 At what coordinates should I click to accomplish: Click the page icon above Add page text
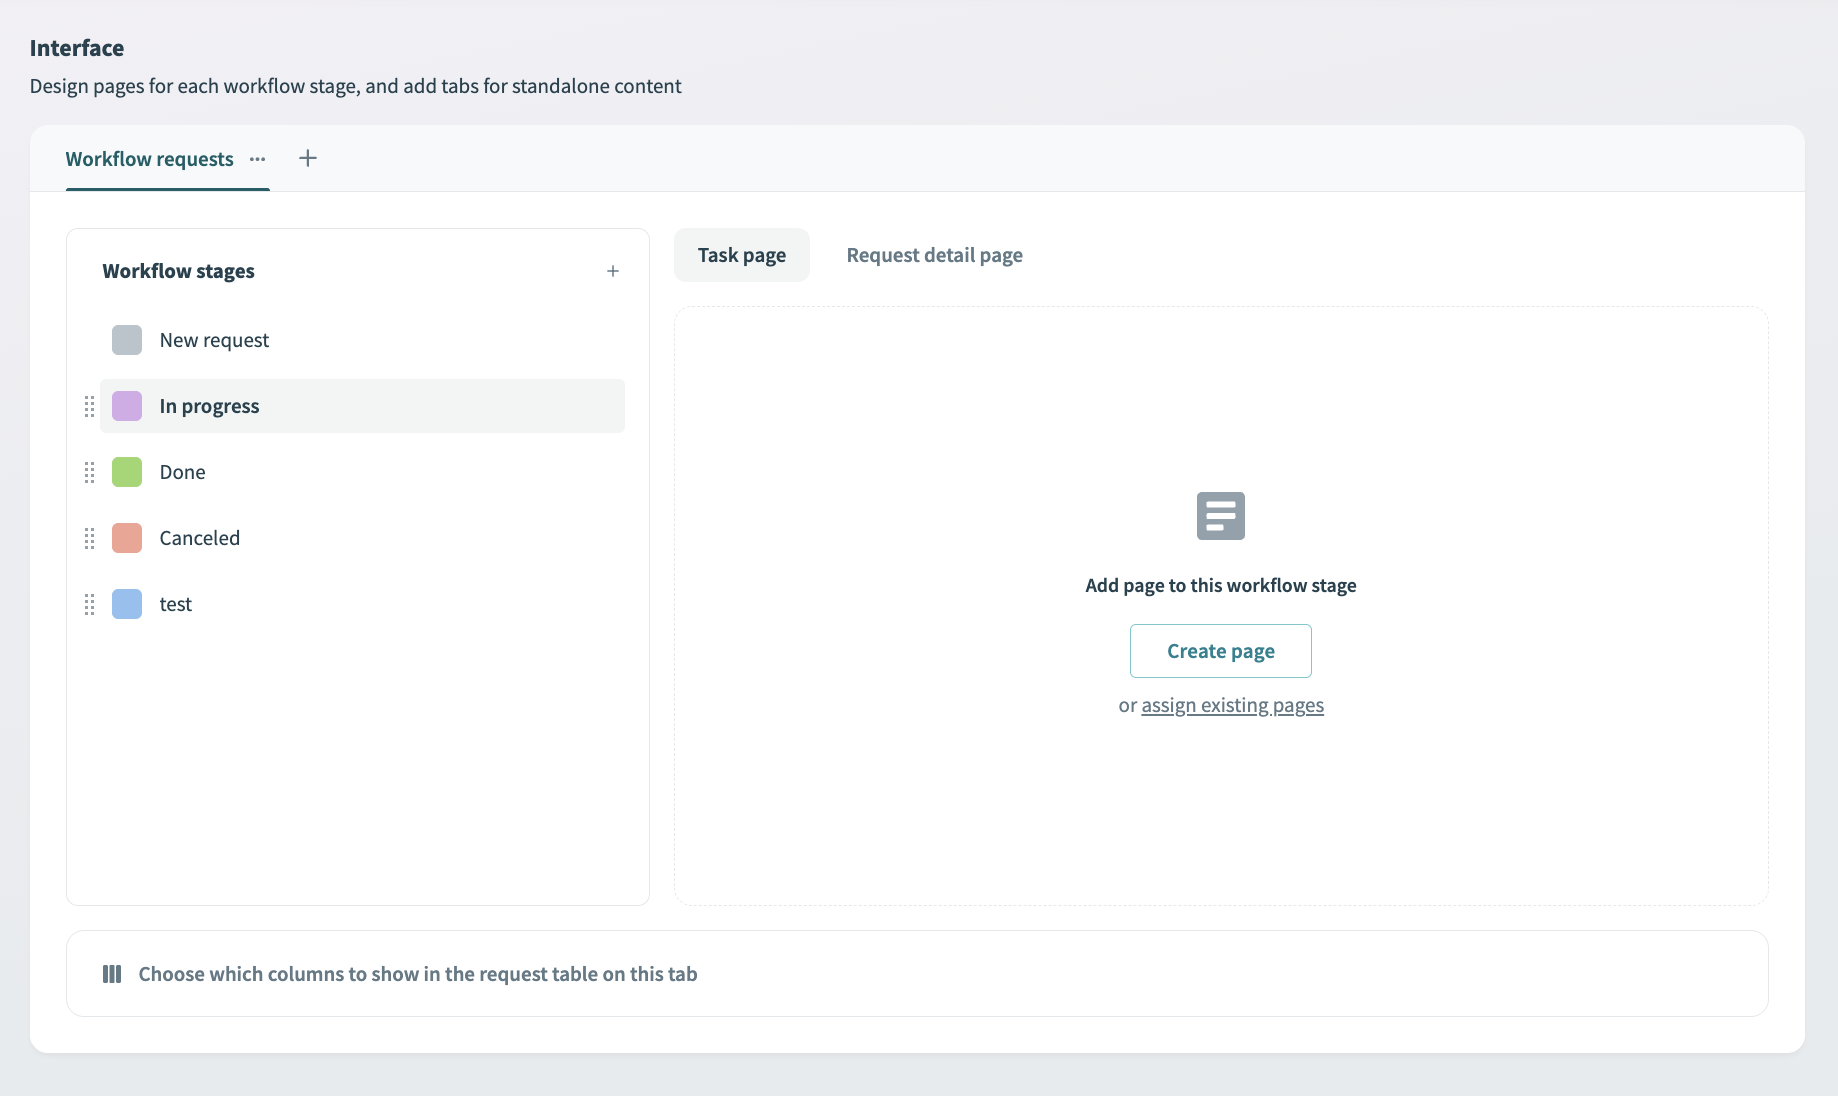pyautogui.click(x=1220, y=516)
